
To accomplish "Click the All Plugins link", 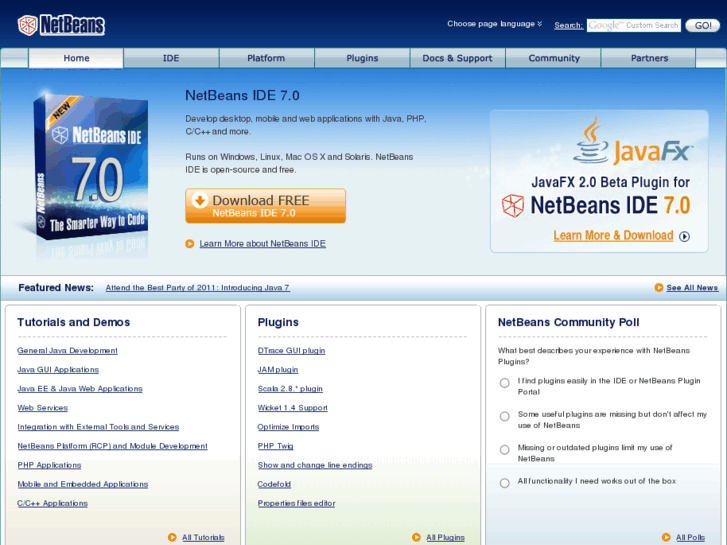I will 445,537.
